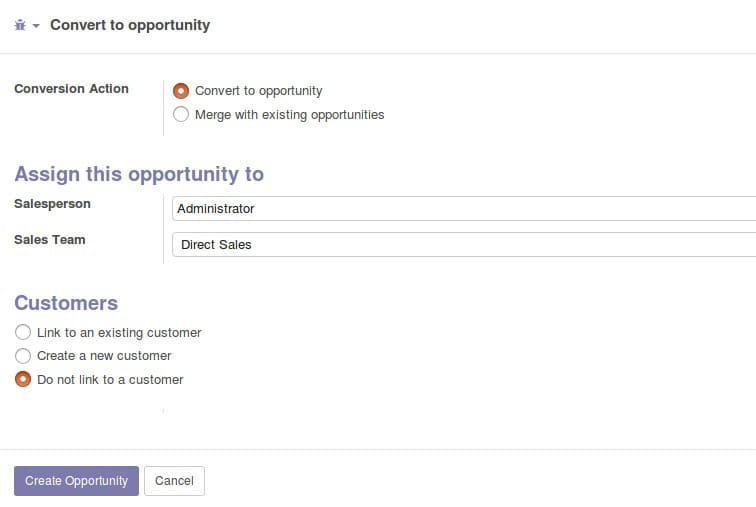The width and height of the screenshot is (756, 507).
Task: Click the Create Opportunity button
Action: (x=76, y=480)
